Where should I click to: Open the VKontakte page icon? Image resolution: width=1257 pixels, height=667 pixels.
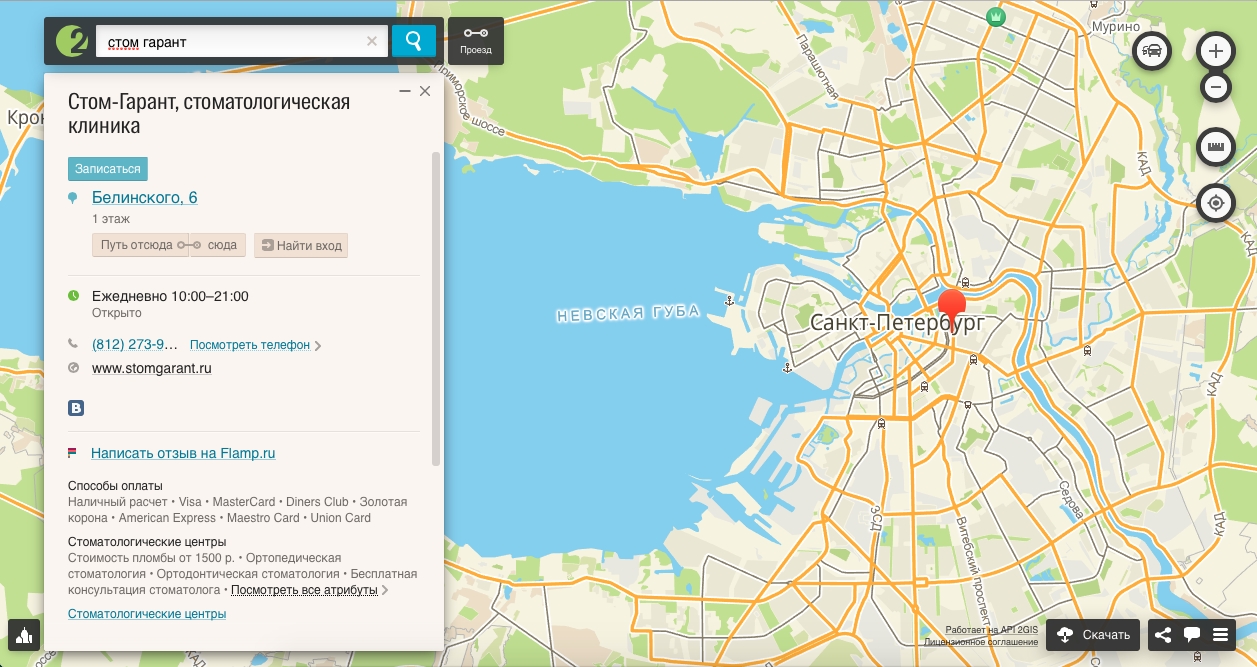[x=75, y=408]
